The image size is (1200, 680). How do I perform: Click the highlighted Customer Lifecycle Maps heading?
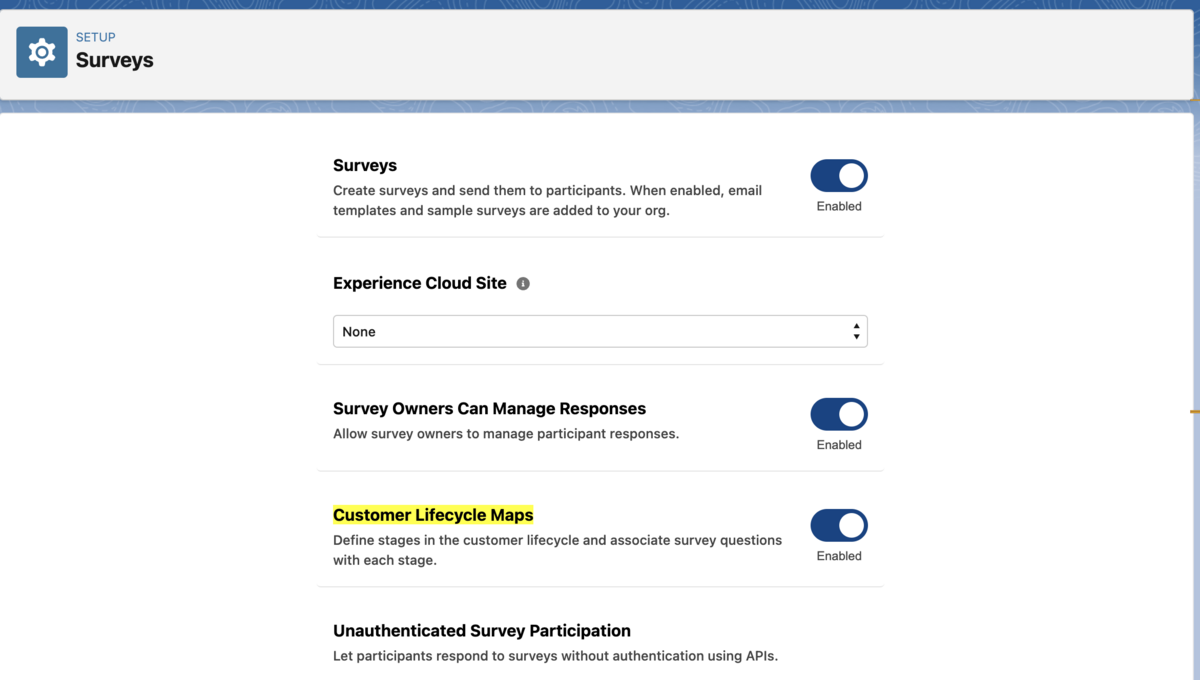coord(433,514)
